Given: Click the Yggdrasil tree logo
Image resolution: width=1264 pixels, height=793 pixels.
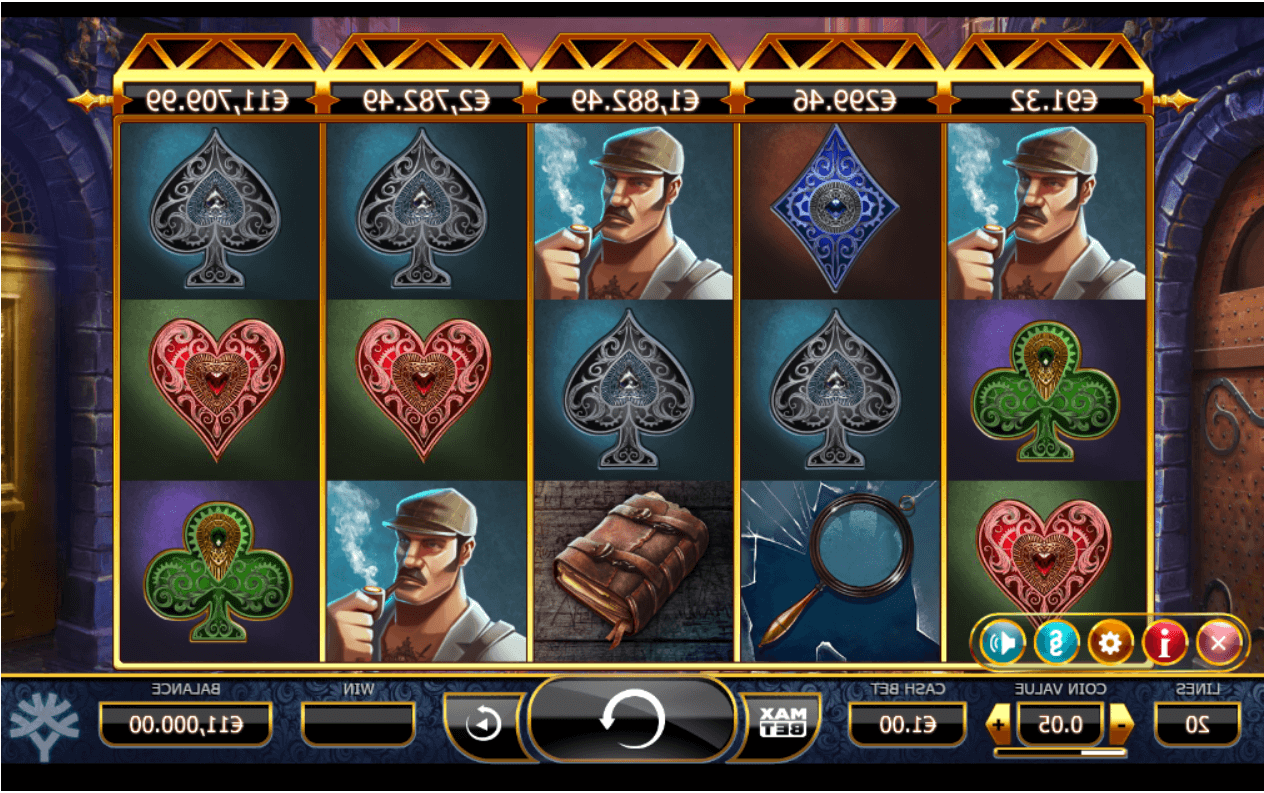Looking at the screenshot, I should (46, 721).
